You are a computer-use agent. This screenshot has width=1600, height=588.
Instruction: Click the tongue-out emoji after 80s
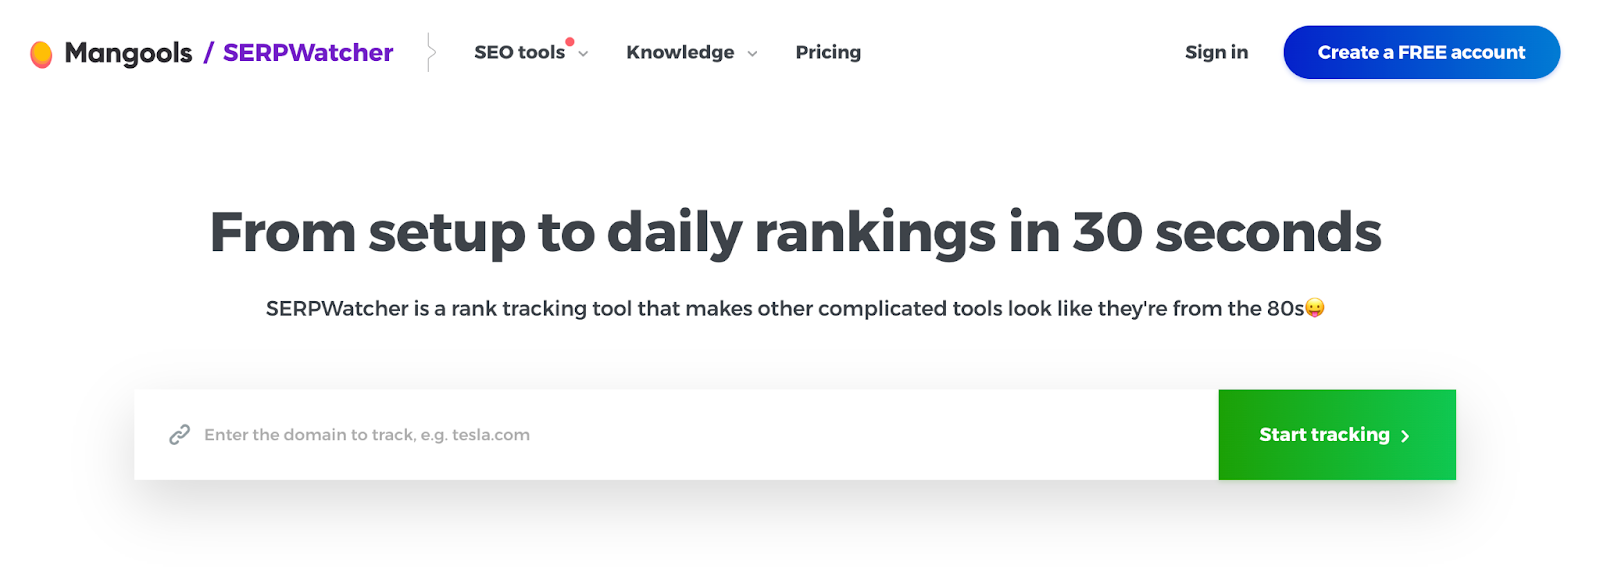(1315, 308)
